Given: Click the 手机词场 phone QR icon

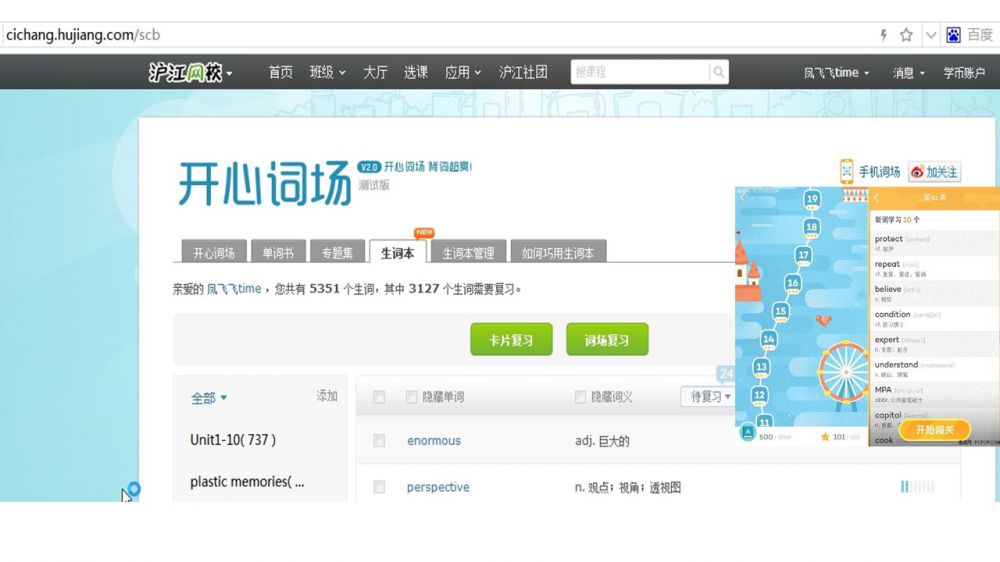Looking at the screenshot, I should click(x=847, y=171).
